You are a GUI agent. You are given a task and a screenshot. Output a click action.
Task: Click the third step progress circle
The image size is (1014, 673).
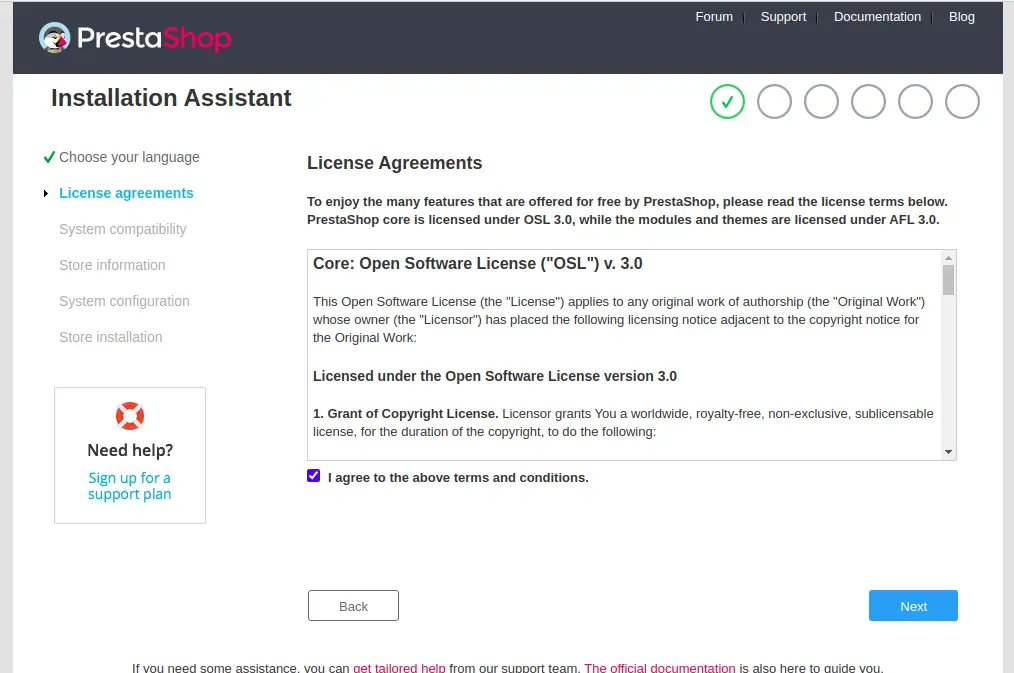(x=821, y=101)
